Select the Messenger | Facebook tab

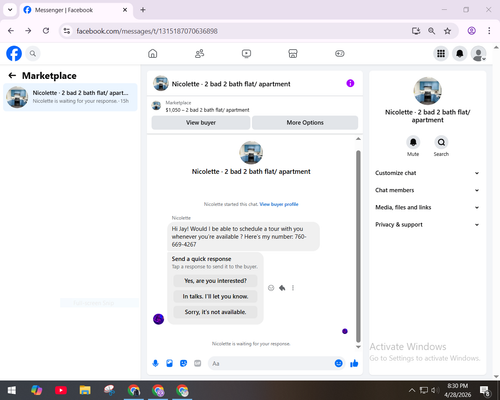pyautogui.click(x=76, y=10)
